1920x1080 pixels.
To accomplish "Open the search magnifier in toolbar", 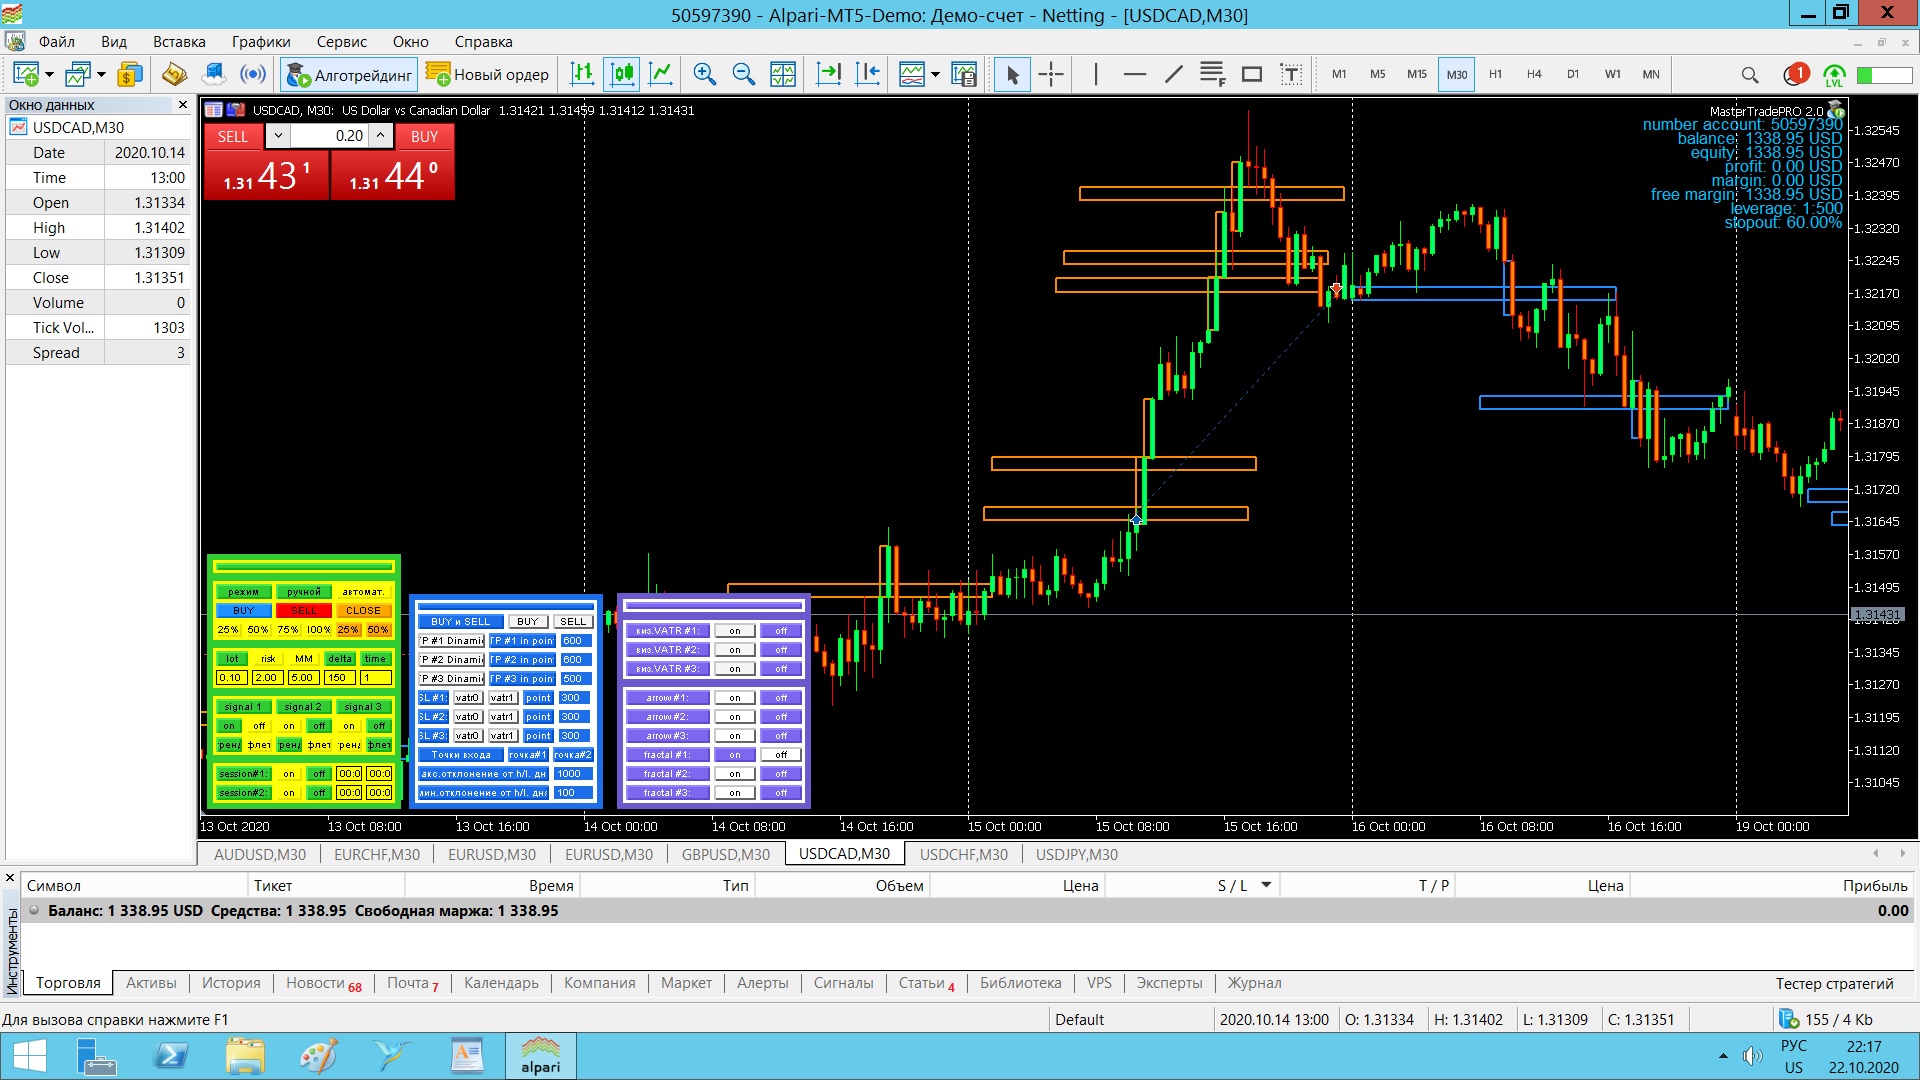I will tap(1749, 75).
